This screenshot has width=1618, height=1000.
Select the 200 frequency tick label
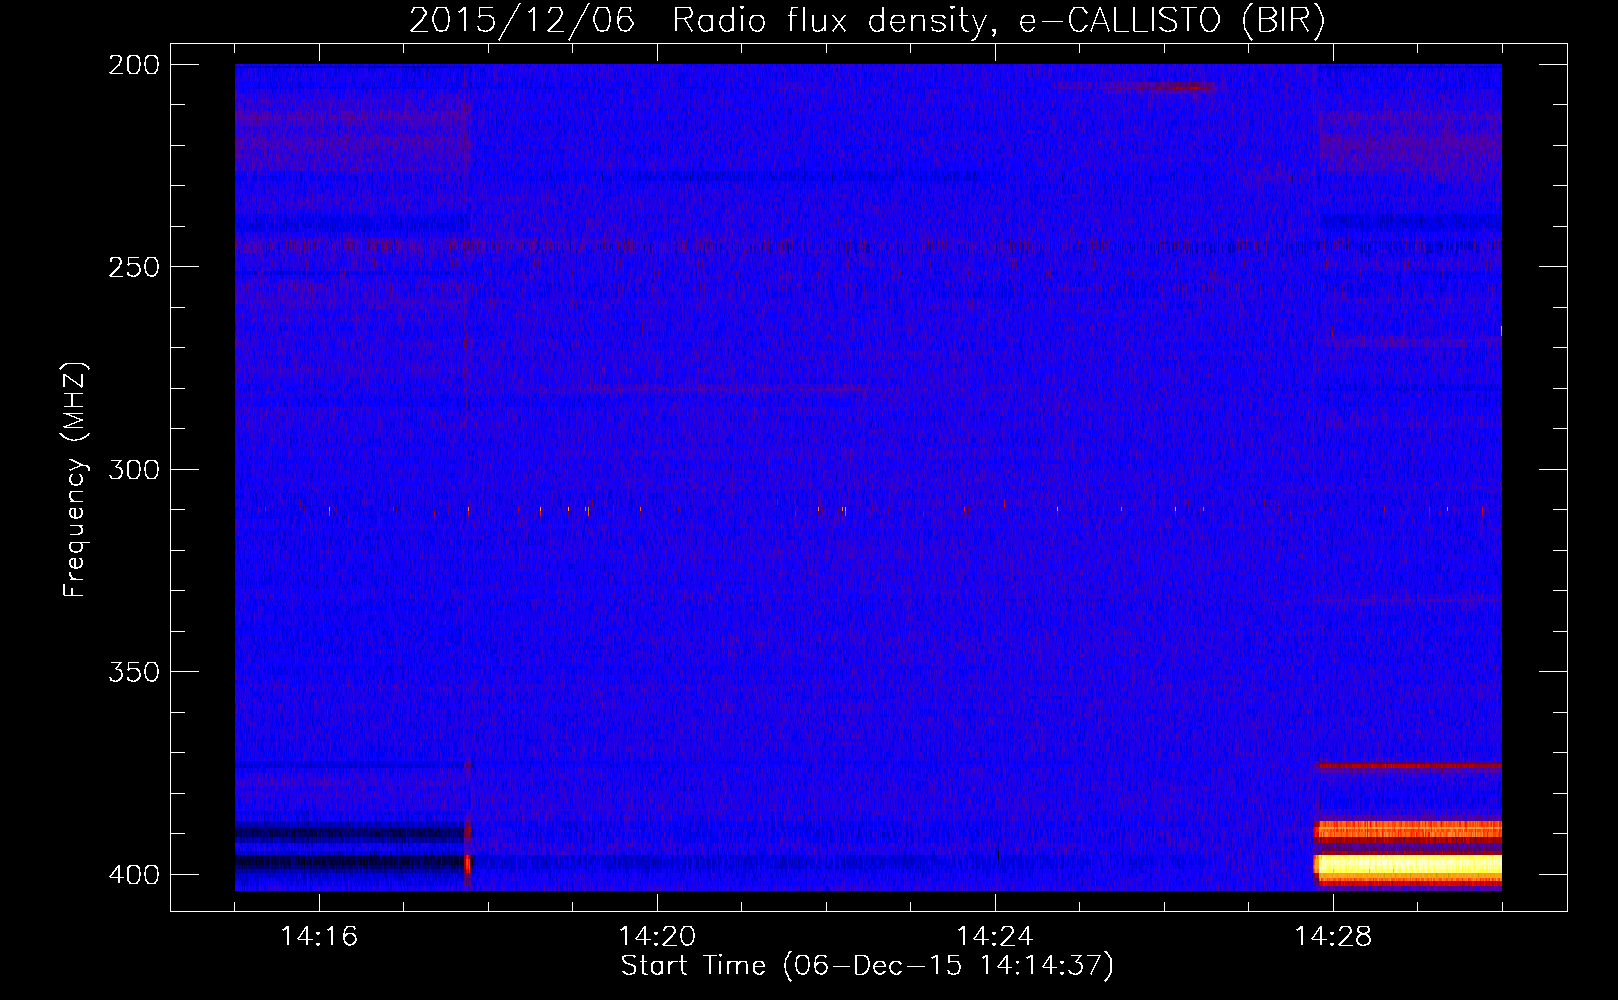pyautogui.click(x=134, y=65)
